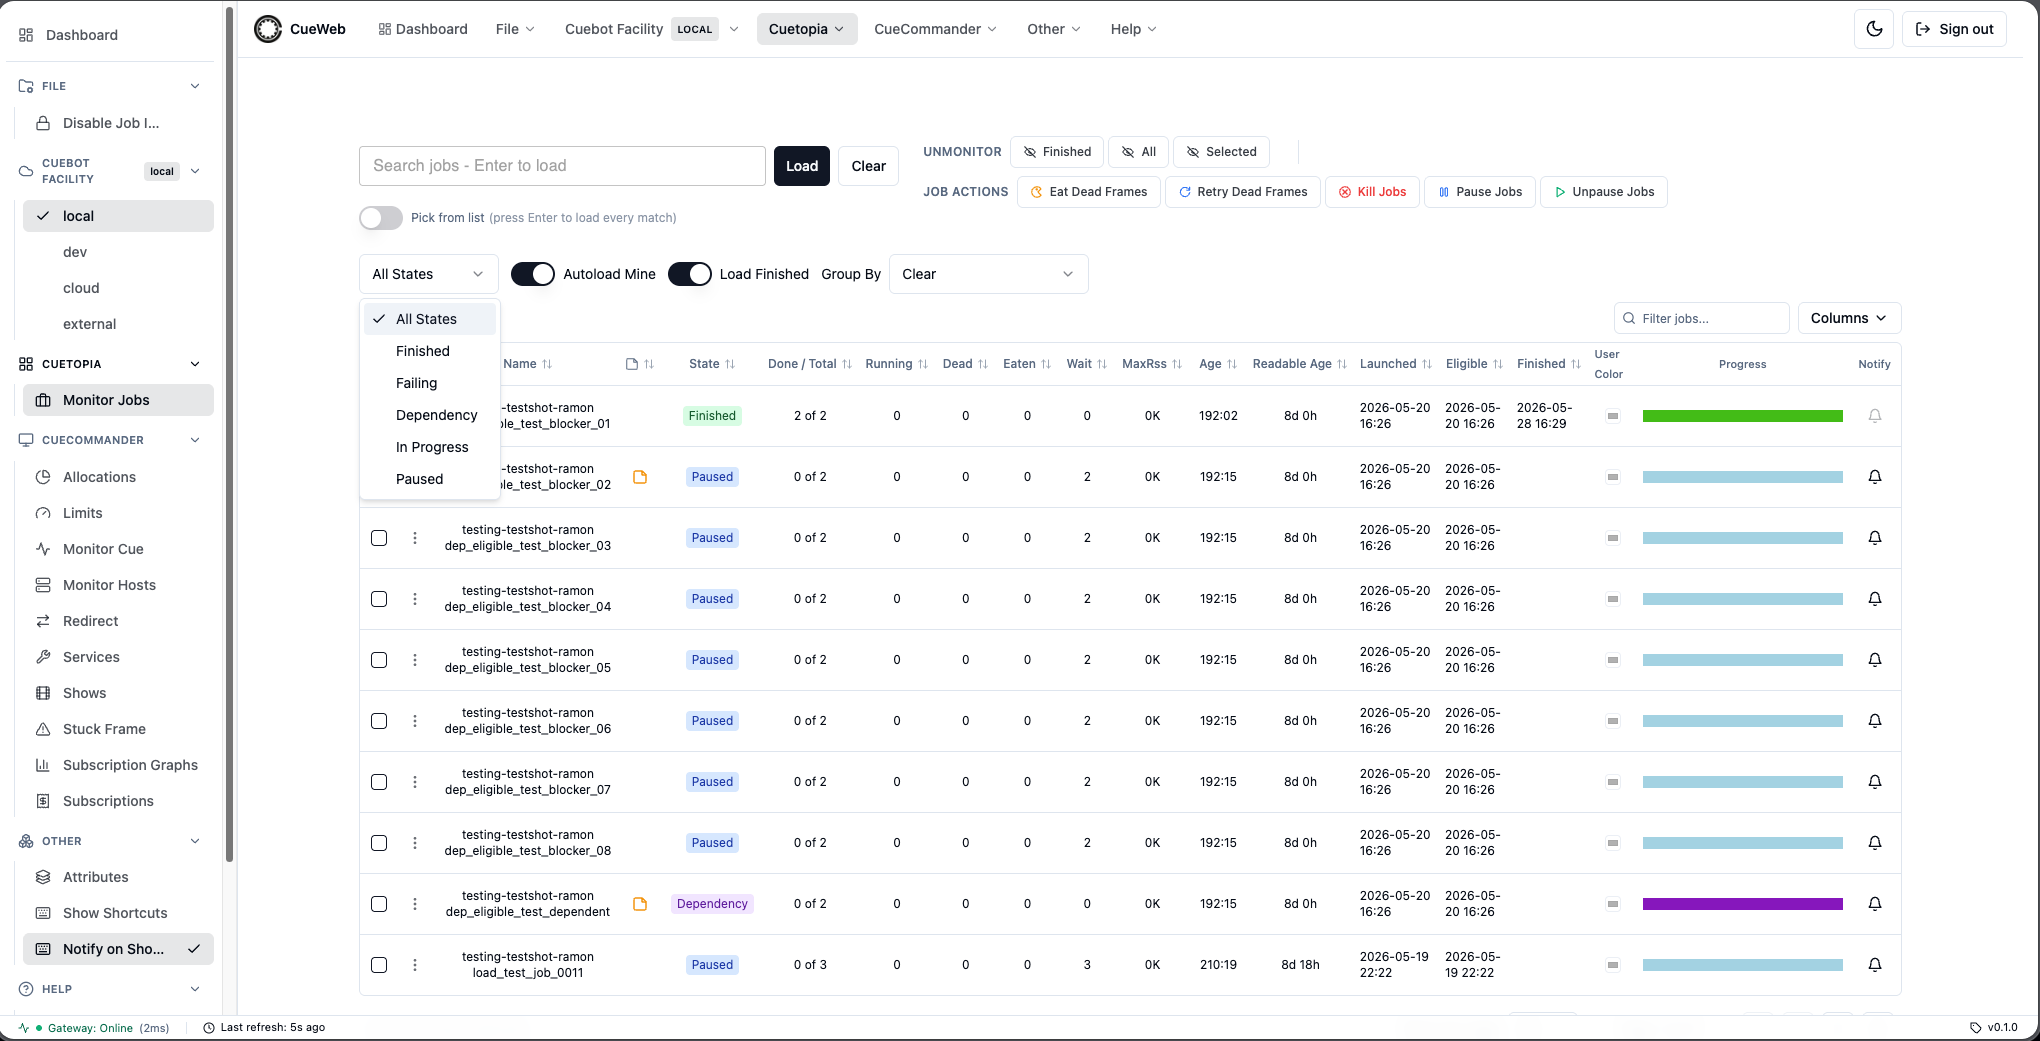Open Services in the sidebar
This screenshot has width=2040, height=1041.
(x=118, y=657)
